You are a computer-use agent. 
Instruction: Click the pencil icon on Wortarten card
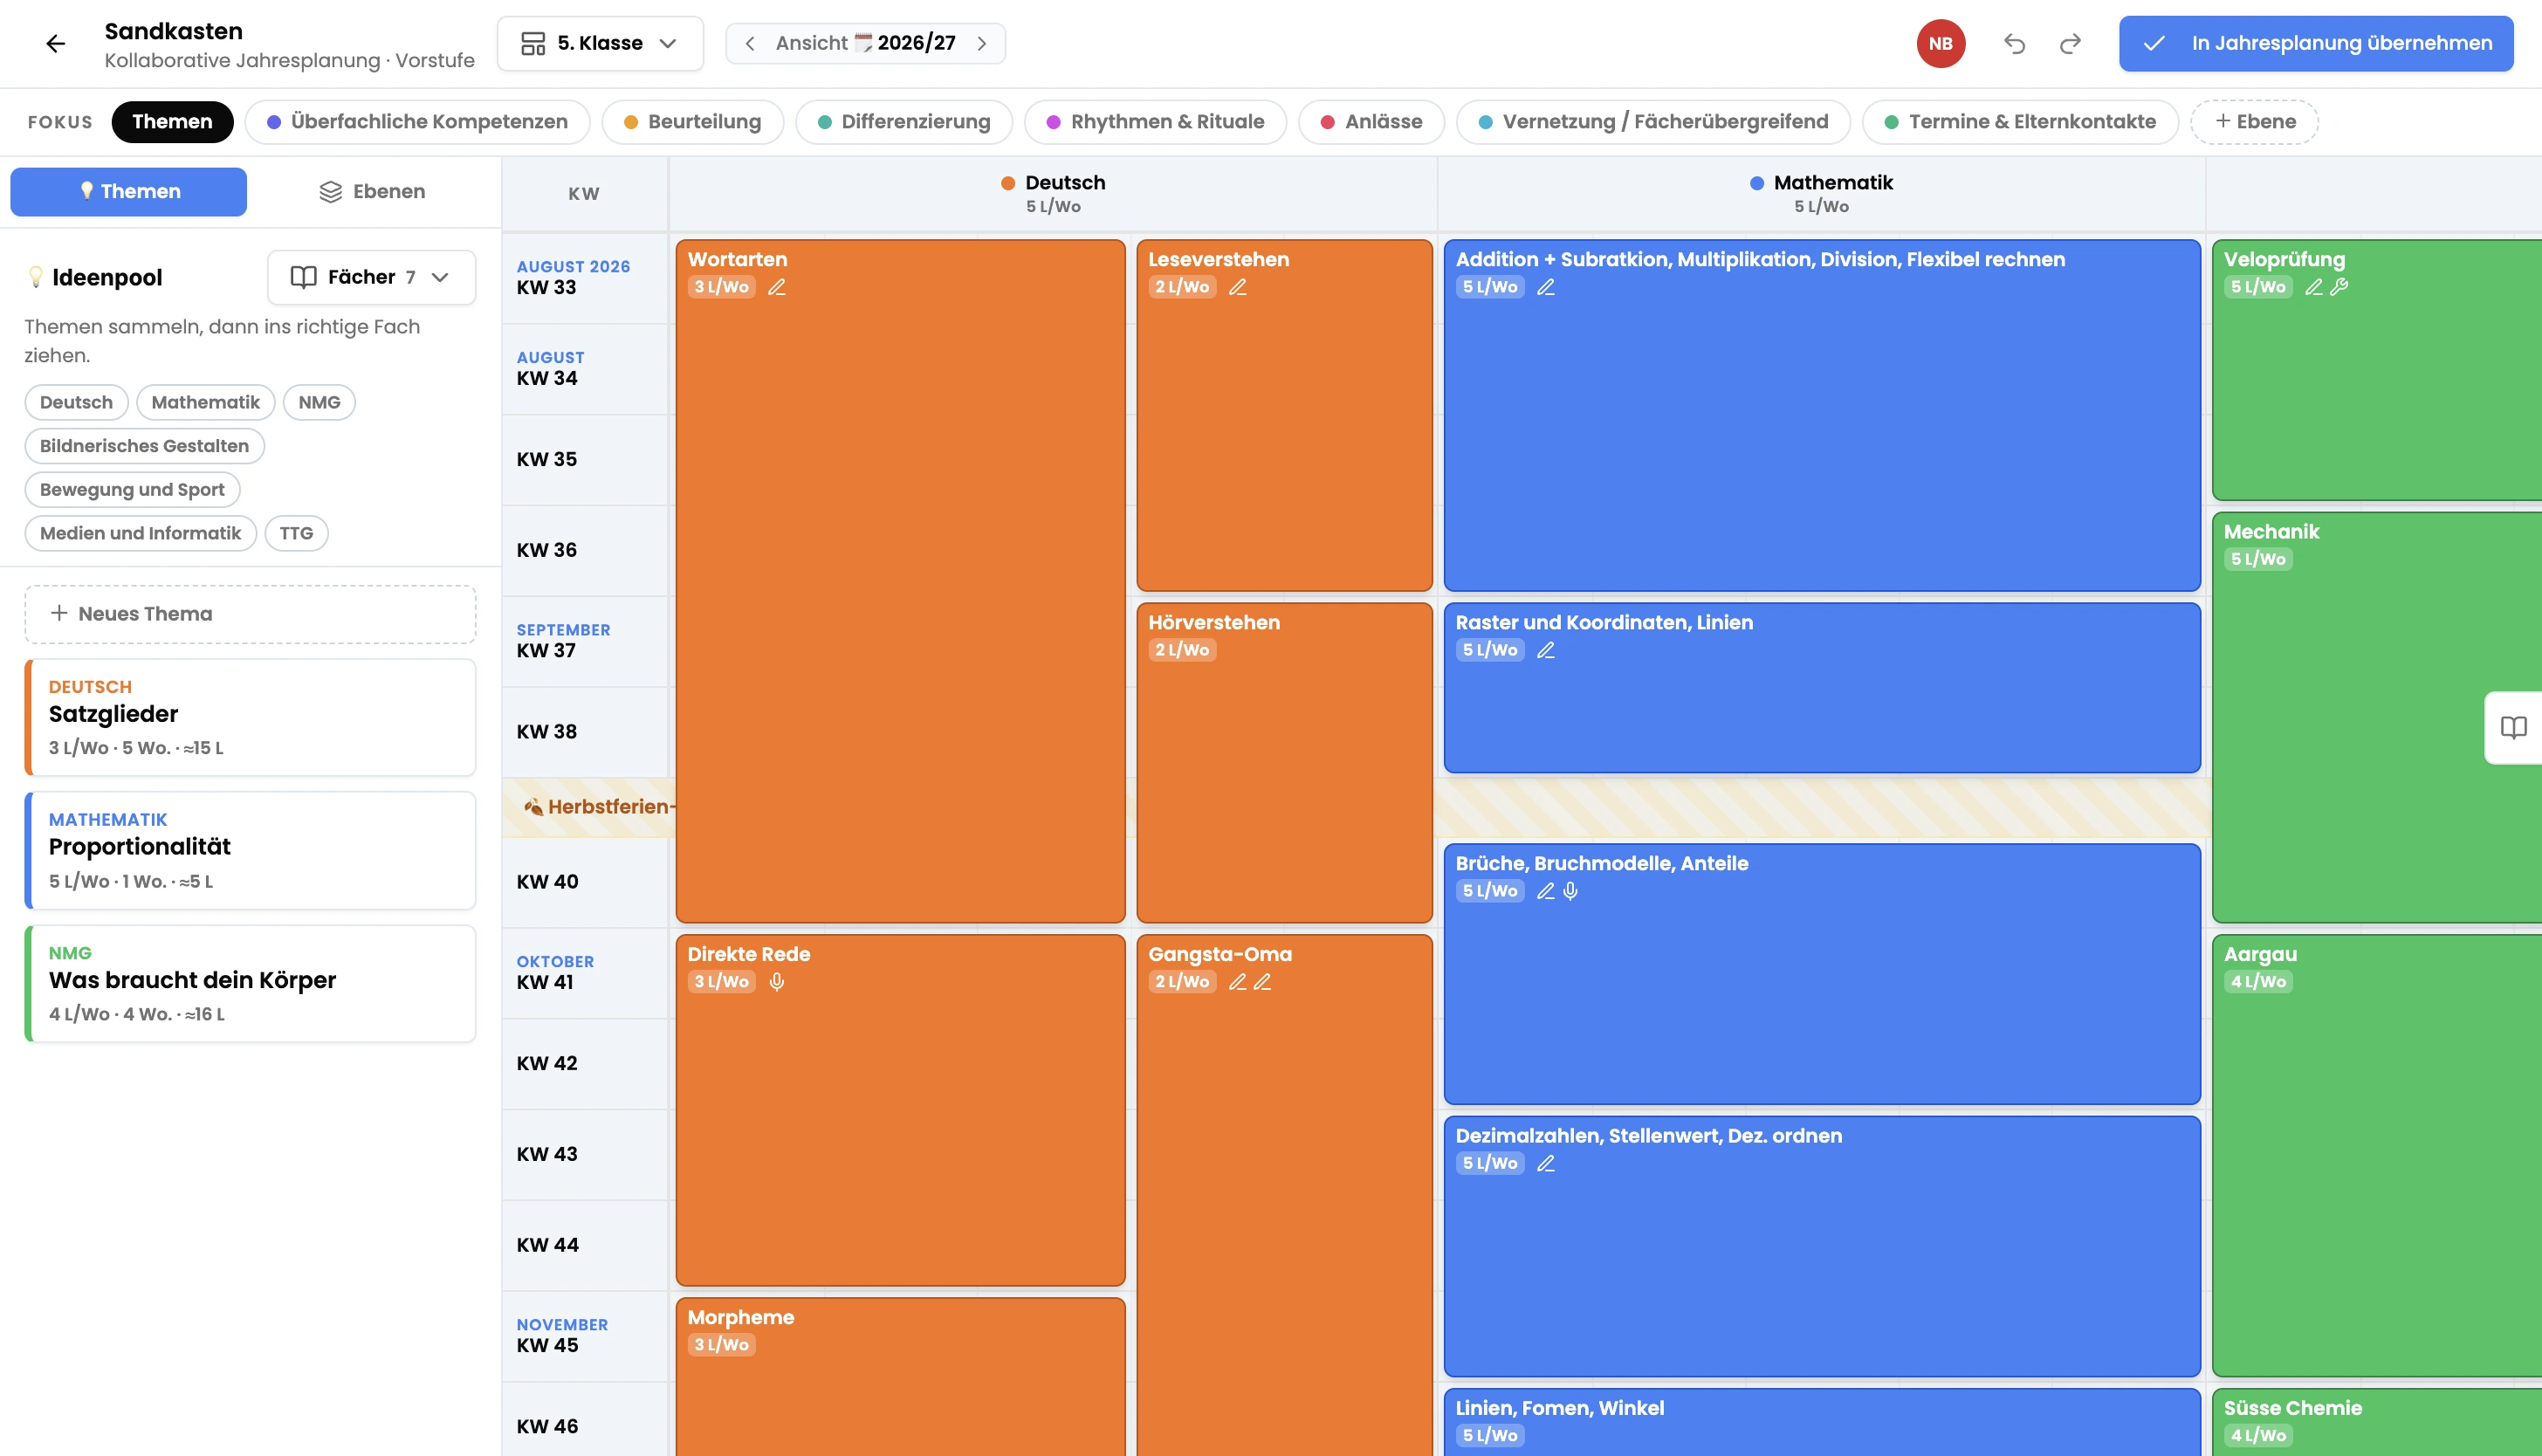point(777,287)
